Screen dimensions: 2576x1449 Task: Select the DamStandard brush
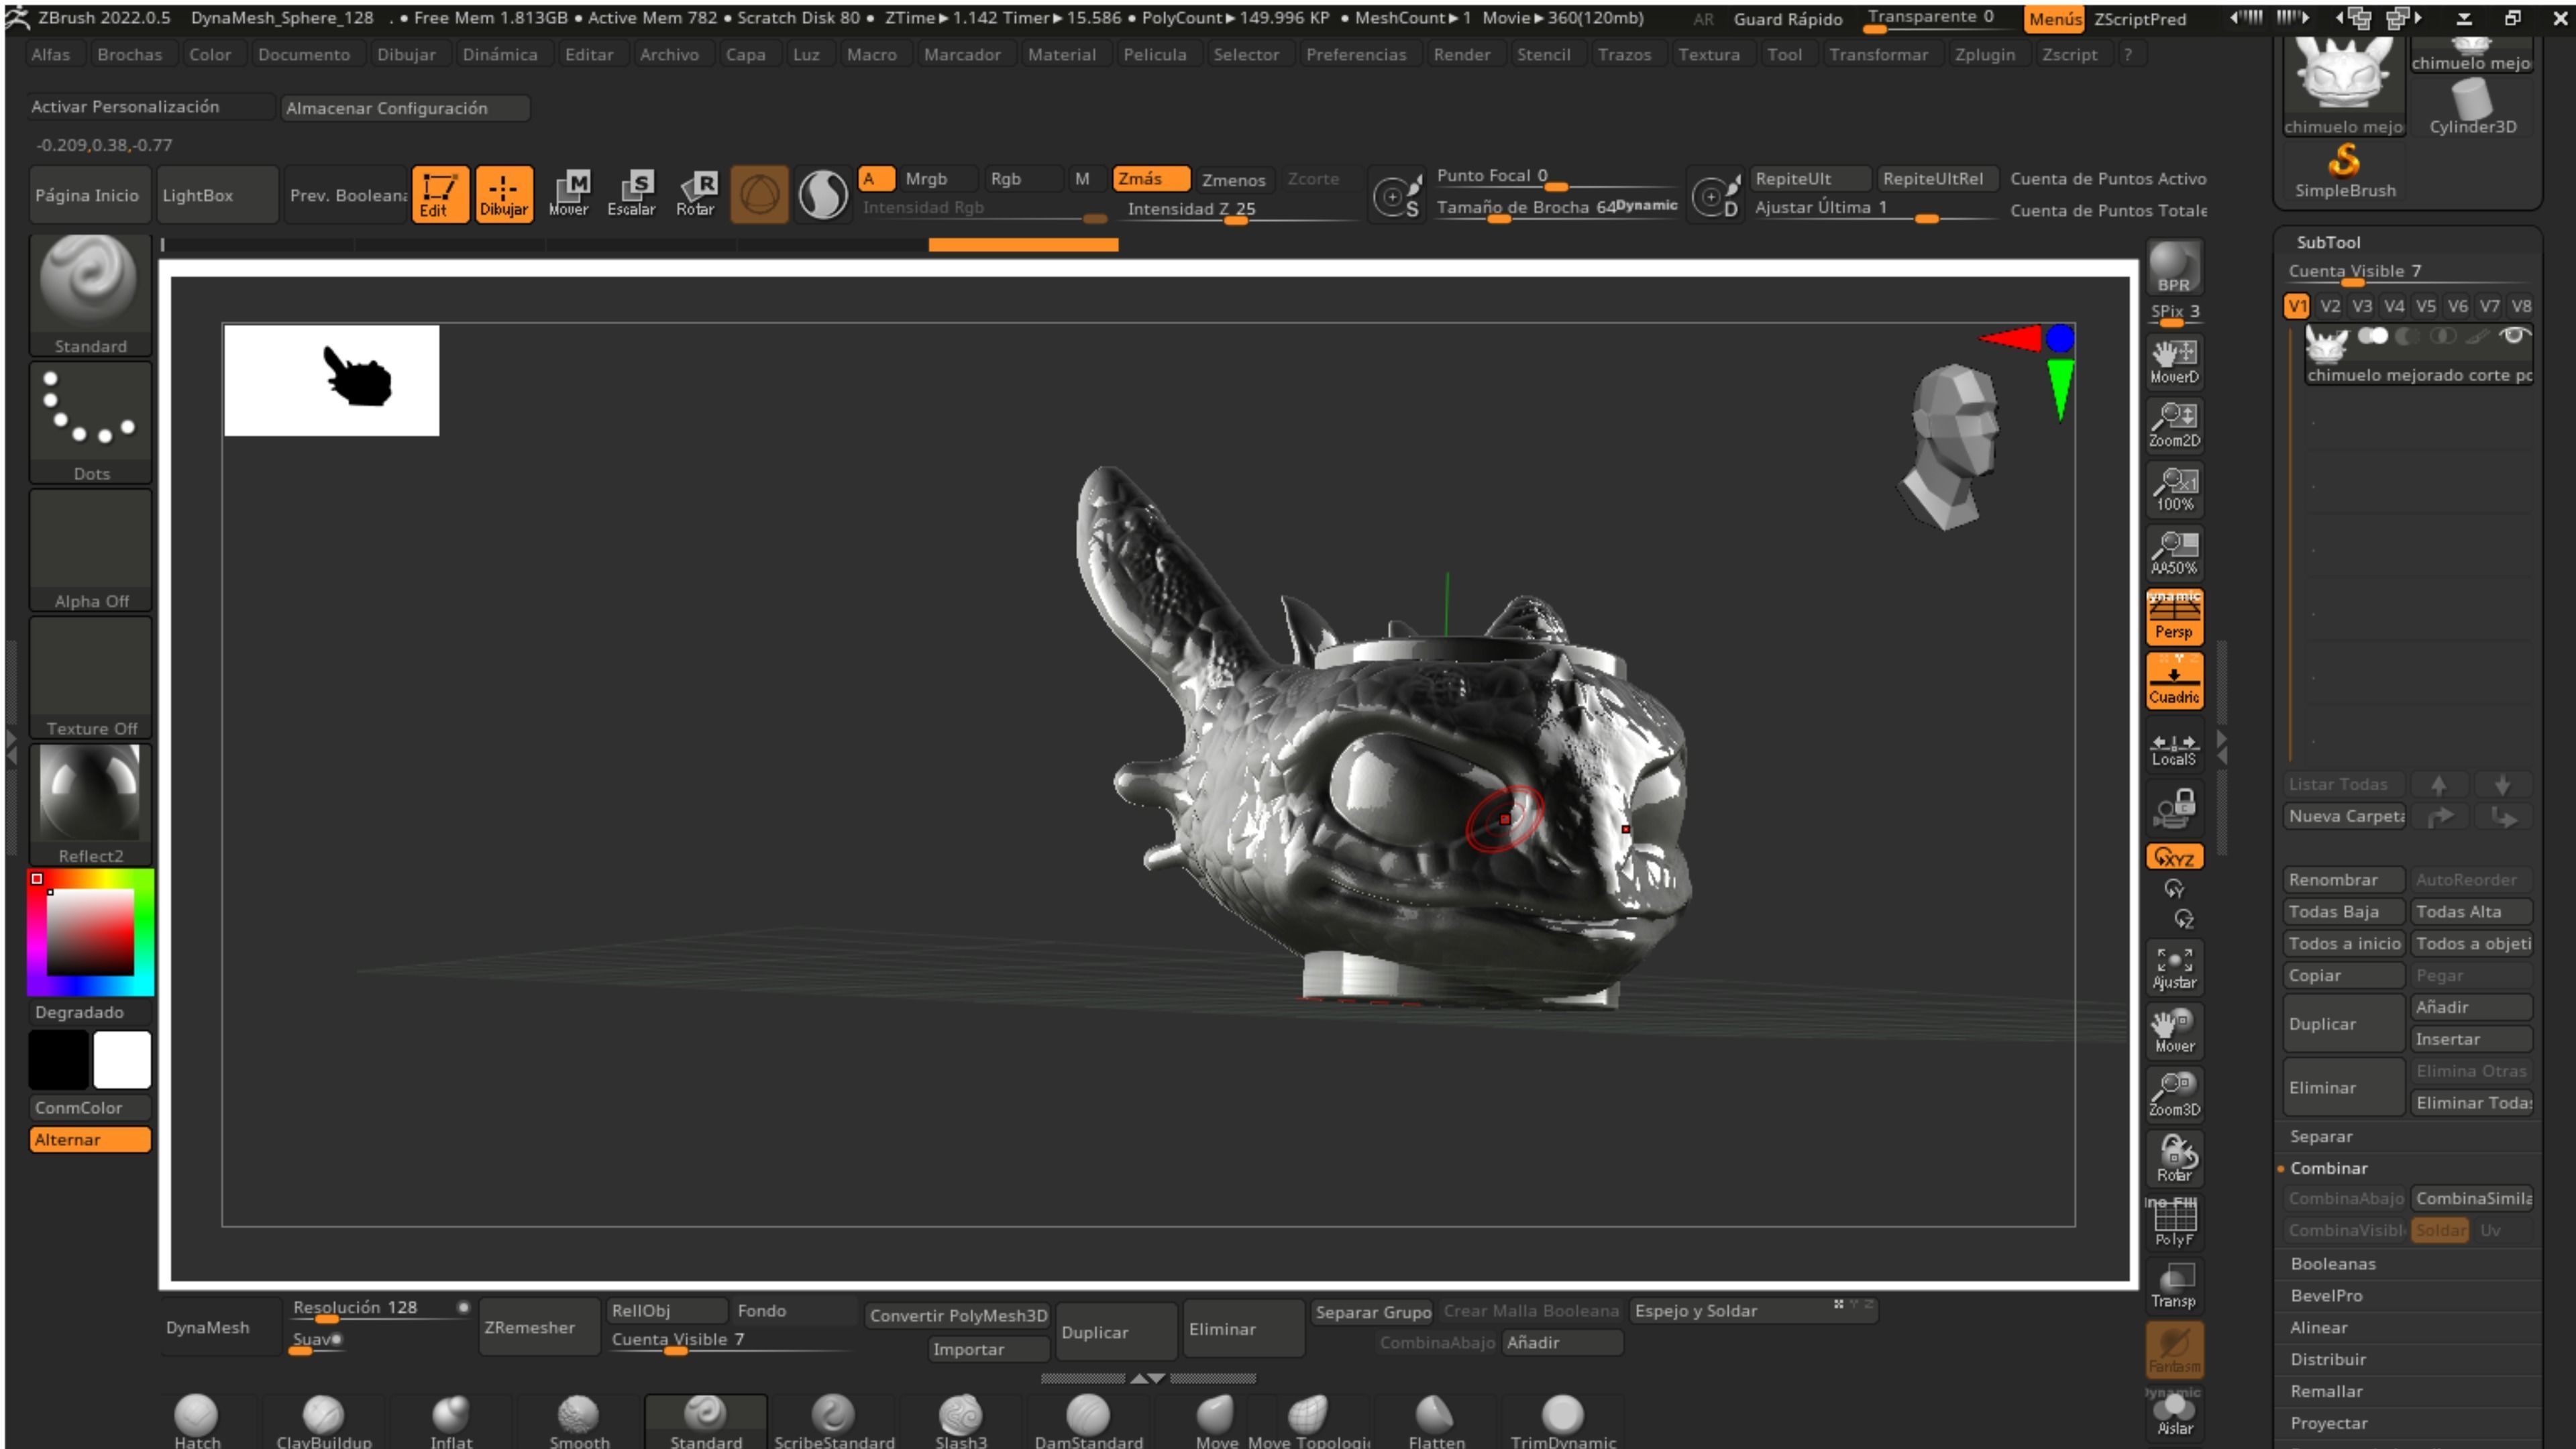1089,1422
